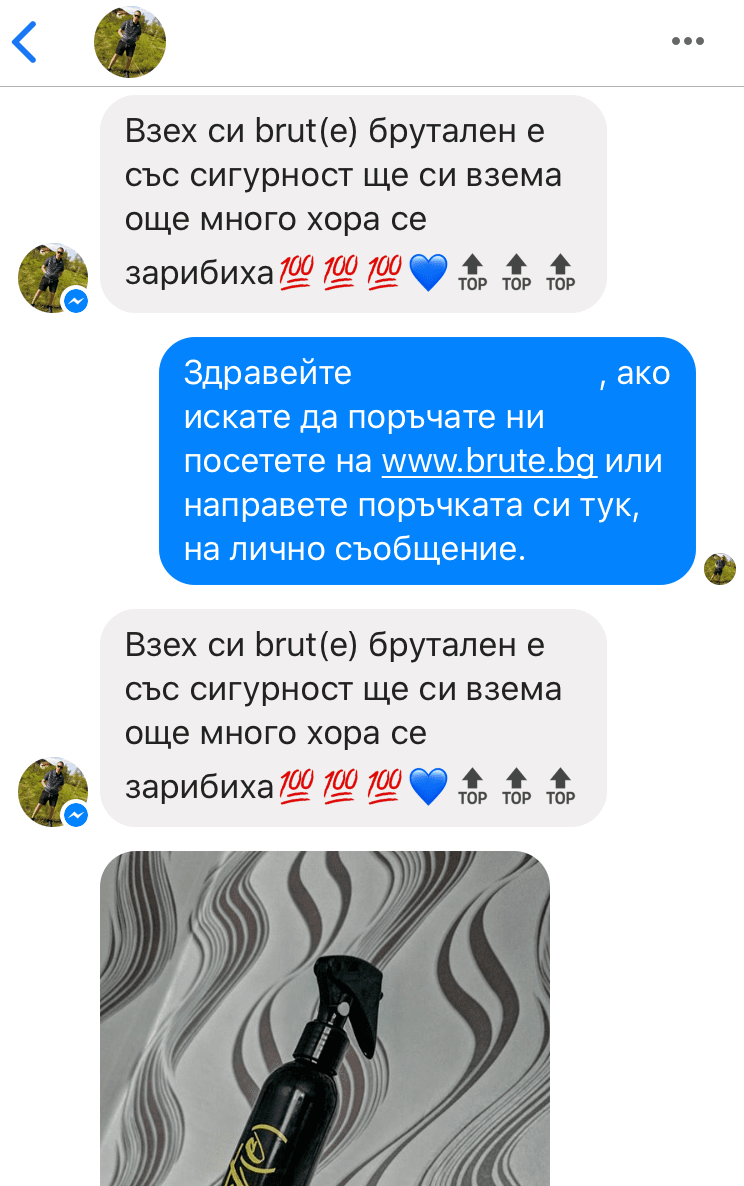Viewport: 744px width, 1186px height.
Task: Click the blue heart emoji in the first message
Action: click(x=428, y=272)
